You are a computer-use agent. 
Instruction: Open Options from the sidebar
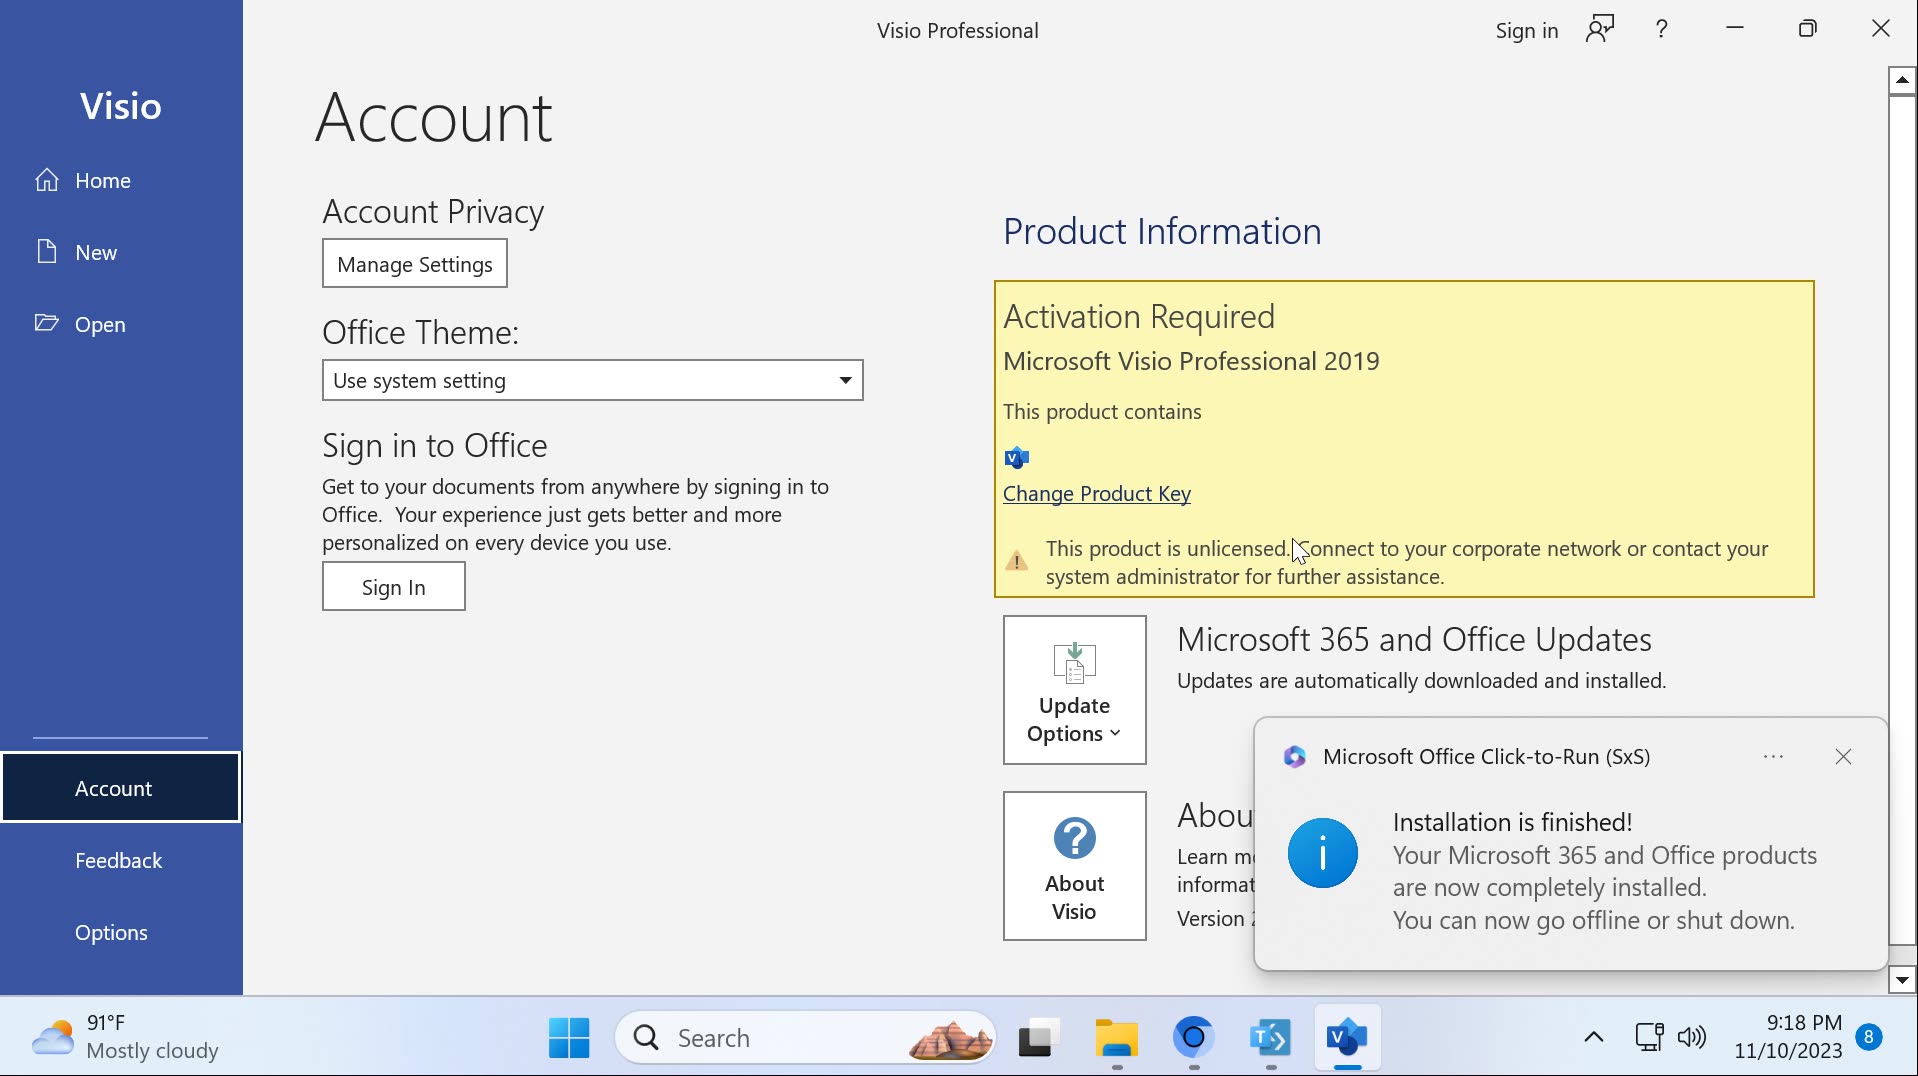click(110, 932)
